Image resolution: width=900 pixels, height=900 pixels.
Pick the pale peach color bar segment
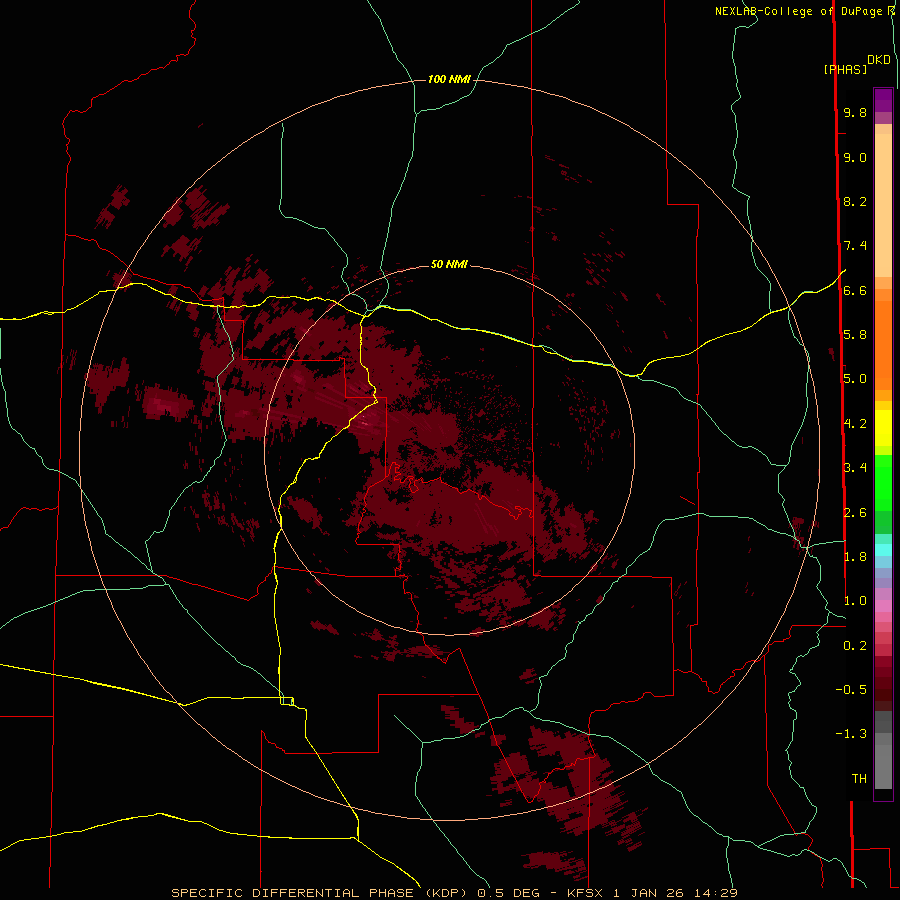tap(883, 205)
